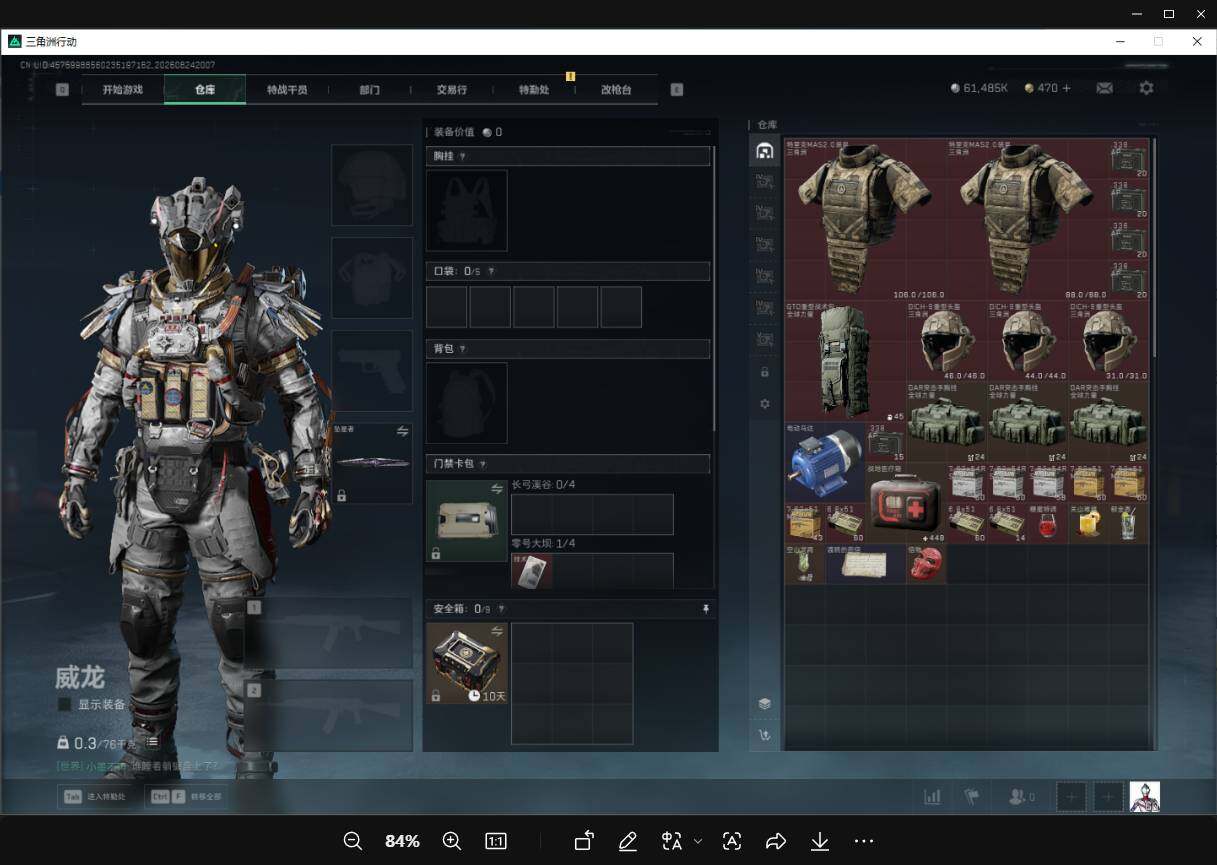1217x865 pixels.
Task: Select DICH-9 helmet with 44.0/44.0 durability
Action: pos(1027,341)
